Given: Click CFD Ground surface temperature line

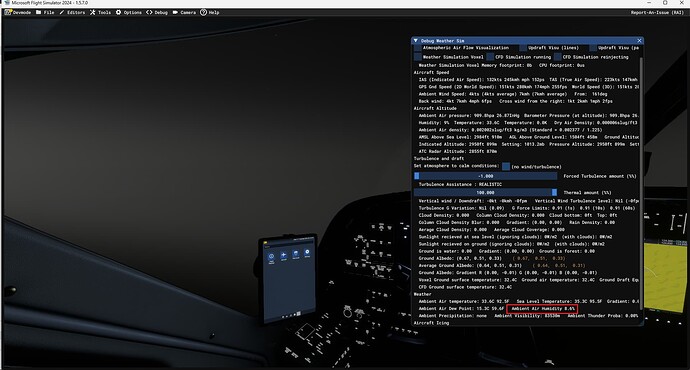Looking at the screenshot, I should tap(465, 287).
